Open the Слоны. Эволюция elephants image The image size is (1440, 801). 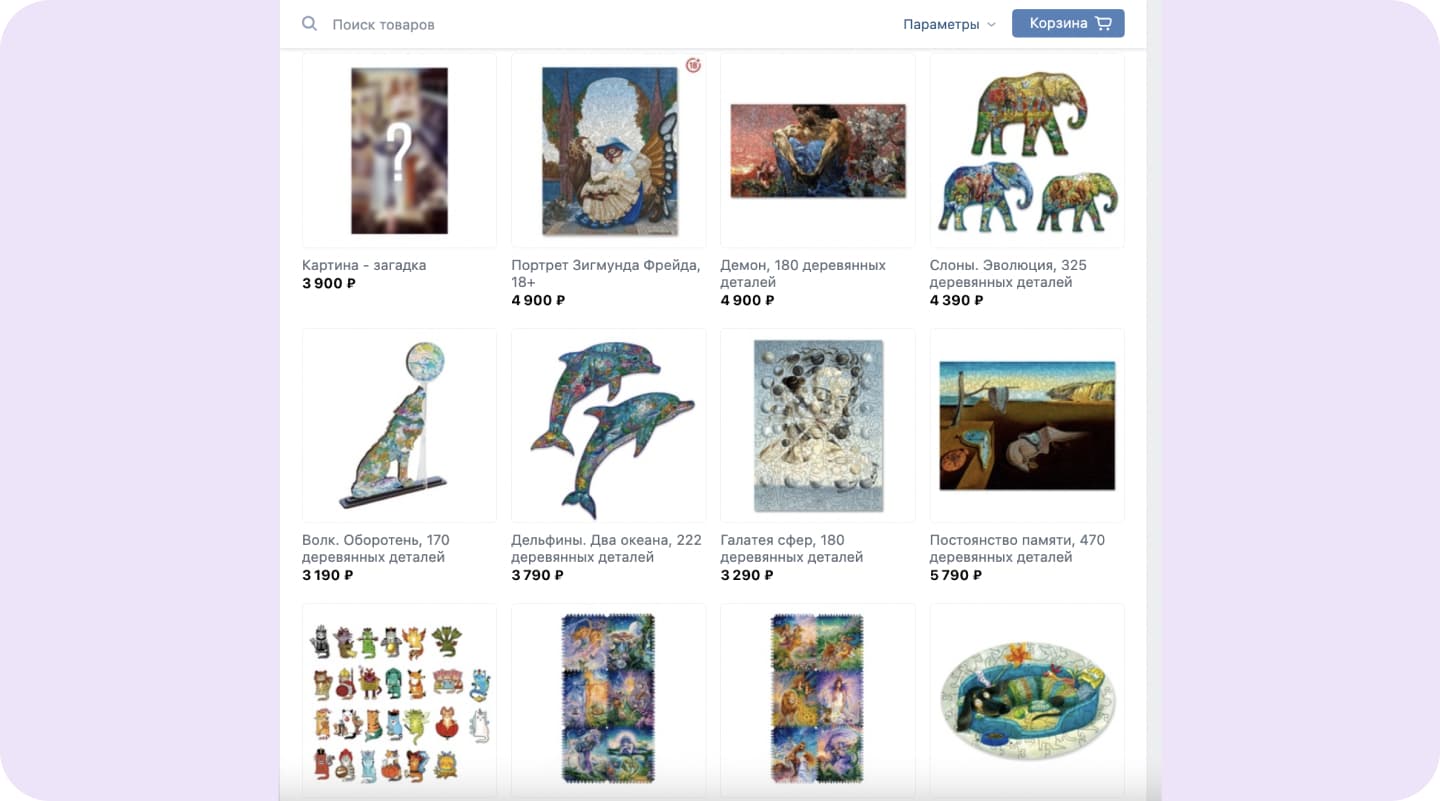pyautogui.click(x=1027, y=151)
